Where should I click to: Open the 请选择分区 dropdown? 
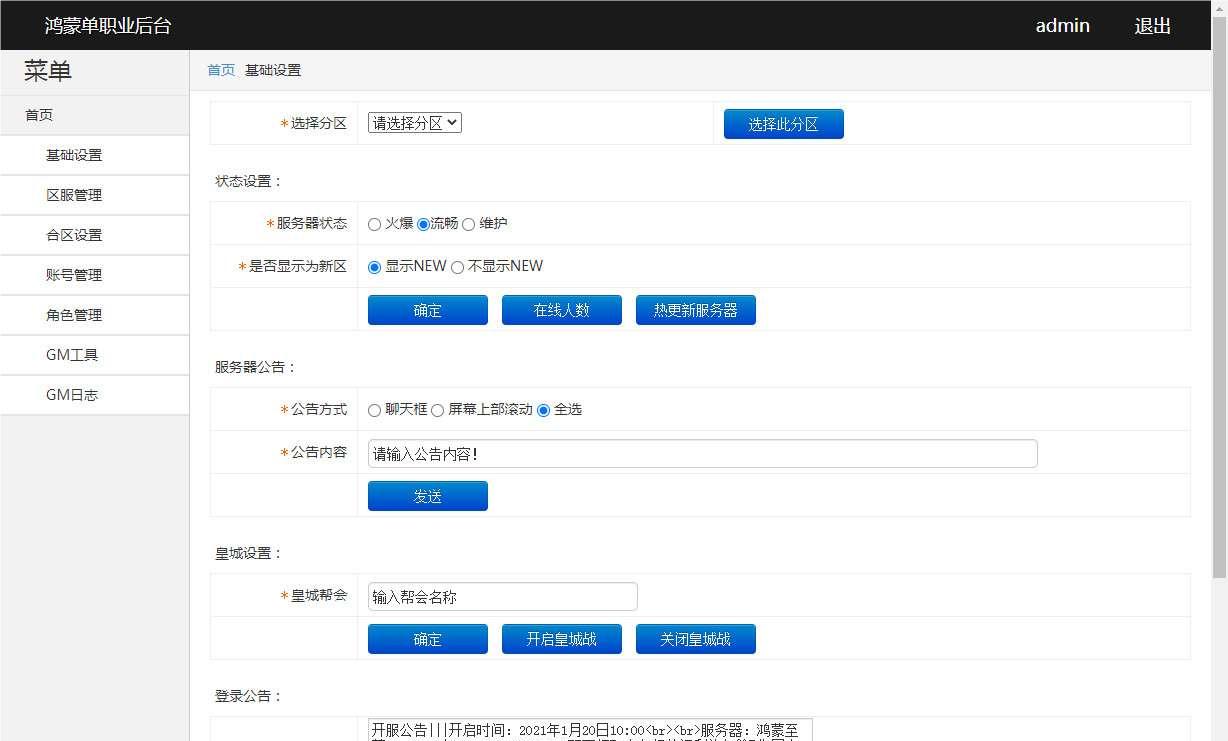pyautogui.click(x=414, y=123)
